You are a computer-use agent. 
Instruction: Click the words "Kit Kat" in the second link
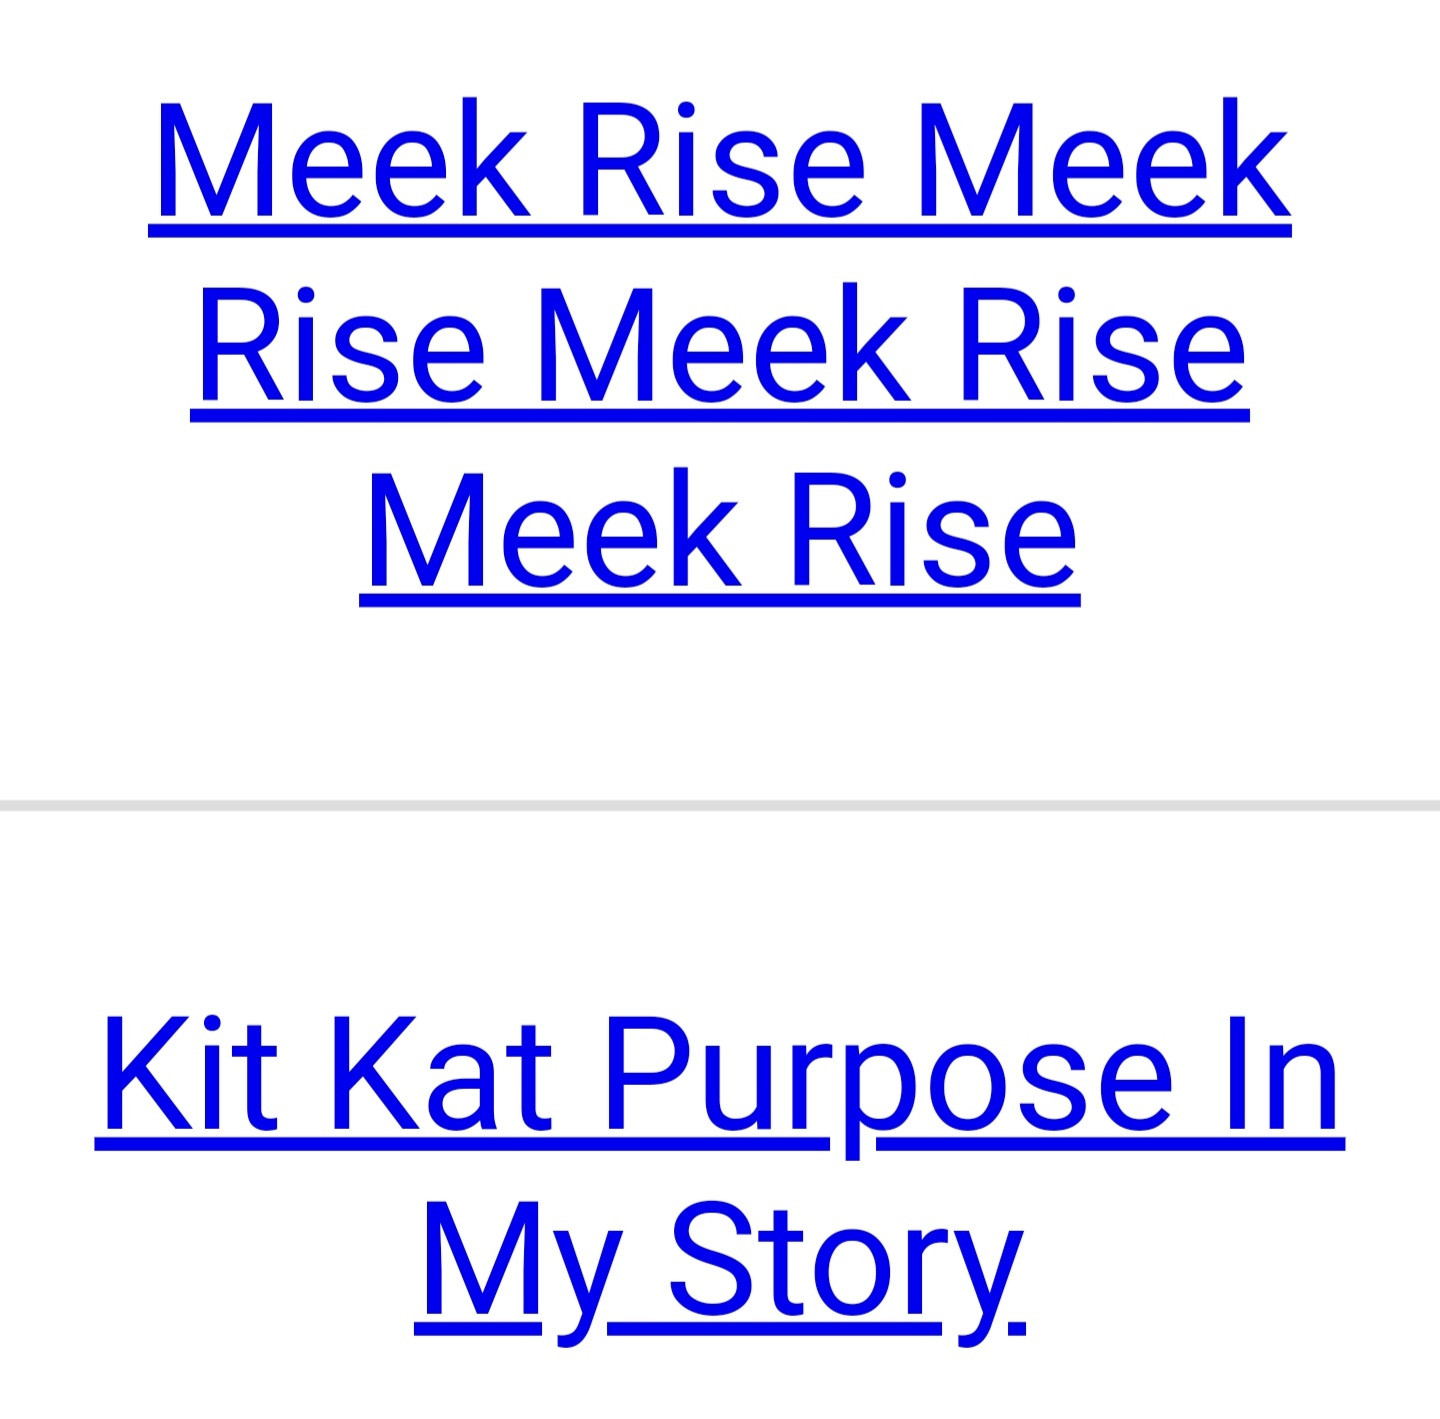[328, 1075]
